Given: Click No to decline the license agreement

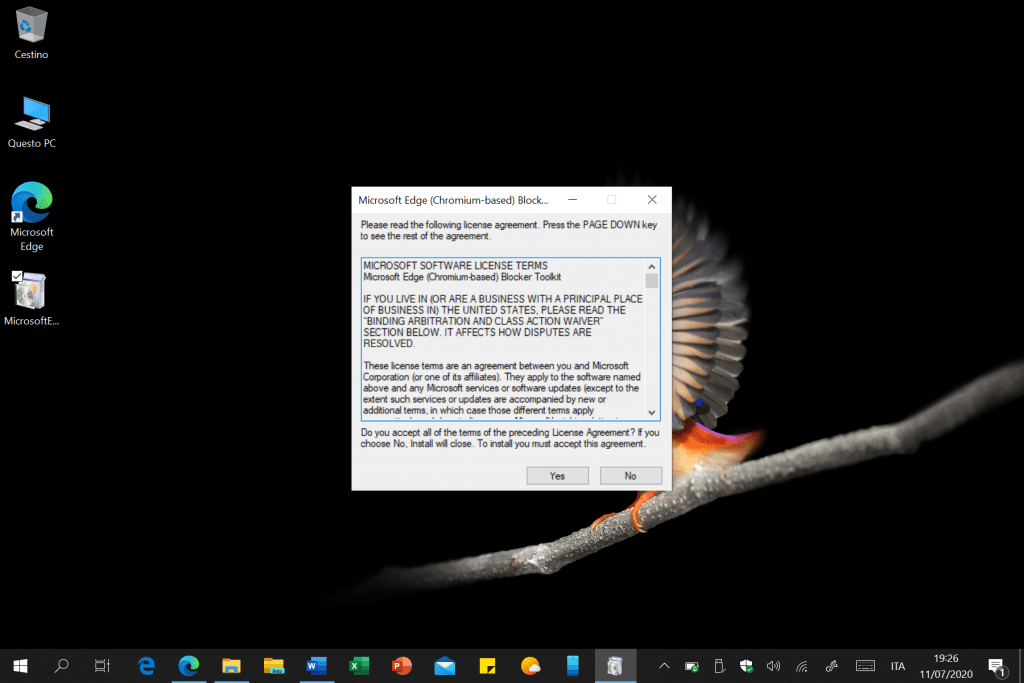Looking at the screenshot, I should 630,476.
